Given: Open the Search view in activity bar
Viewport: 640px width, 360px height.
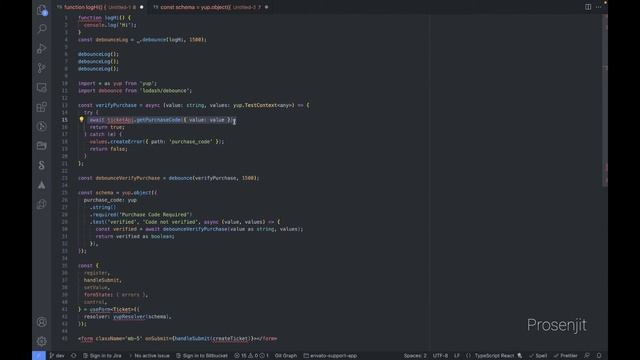Looking at the screenshot, I should click(42, 29).
